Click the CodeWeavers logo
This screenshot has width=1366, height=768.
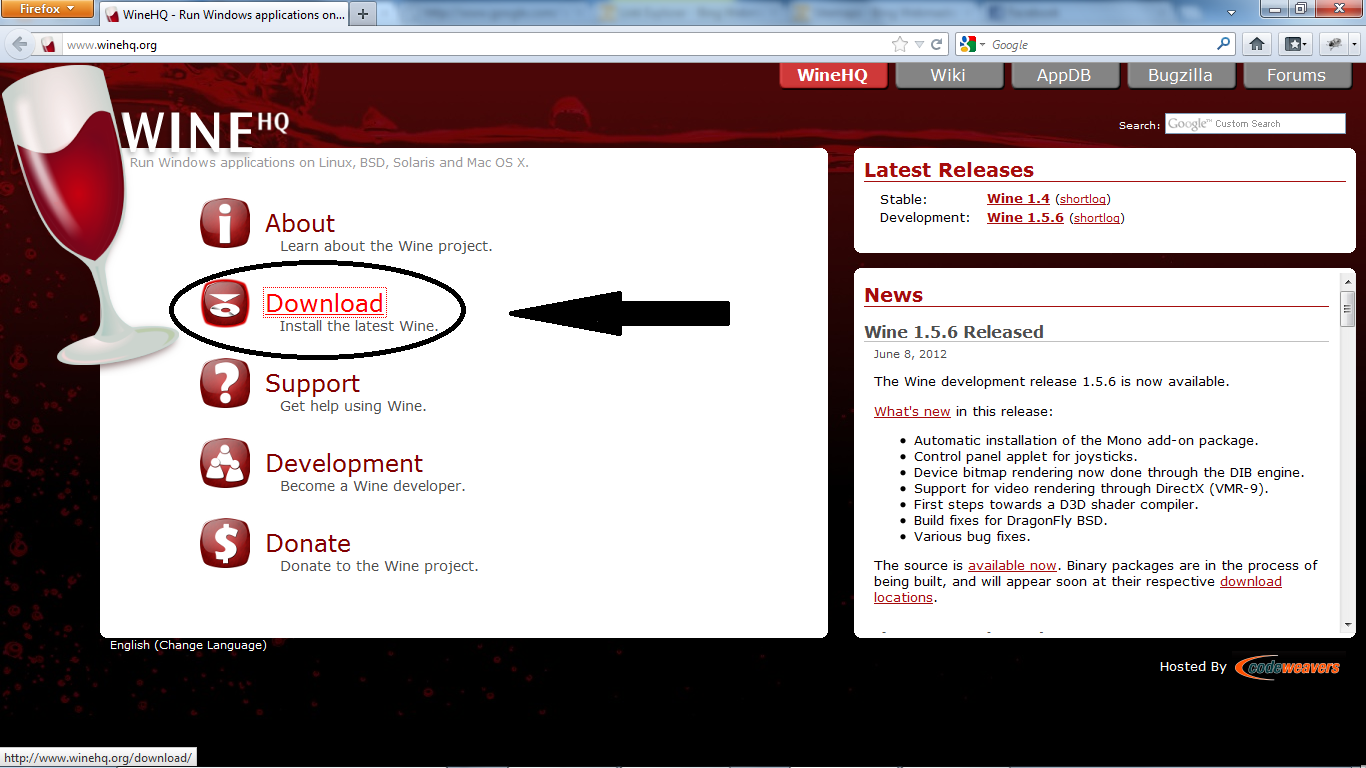[1288, 667]
